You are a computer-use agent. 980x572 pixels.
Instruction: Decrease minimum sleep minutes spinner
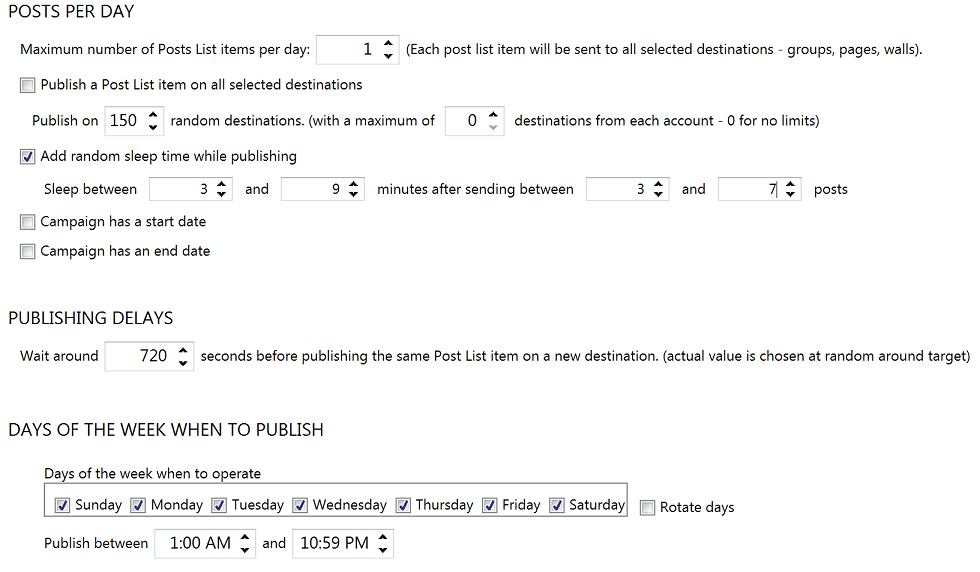[222, 195]
